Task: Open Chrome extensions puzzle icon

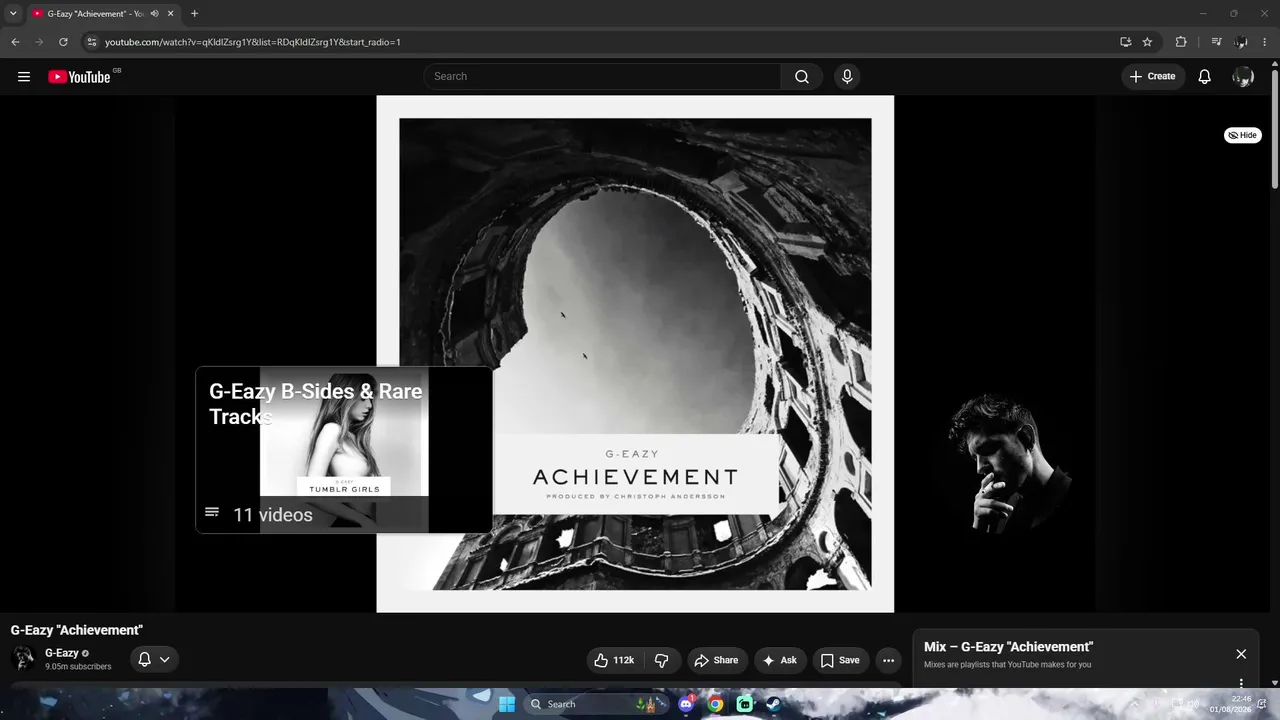Action: pos(1181,42)
